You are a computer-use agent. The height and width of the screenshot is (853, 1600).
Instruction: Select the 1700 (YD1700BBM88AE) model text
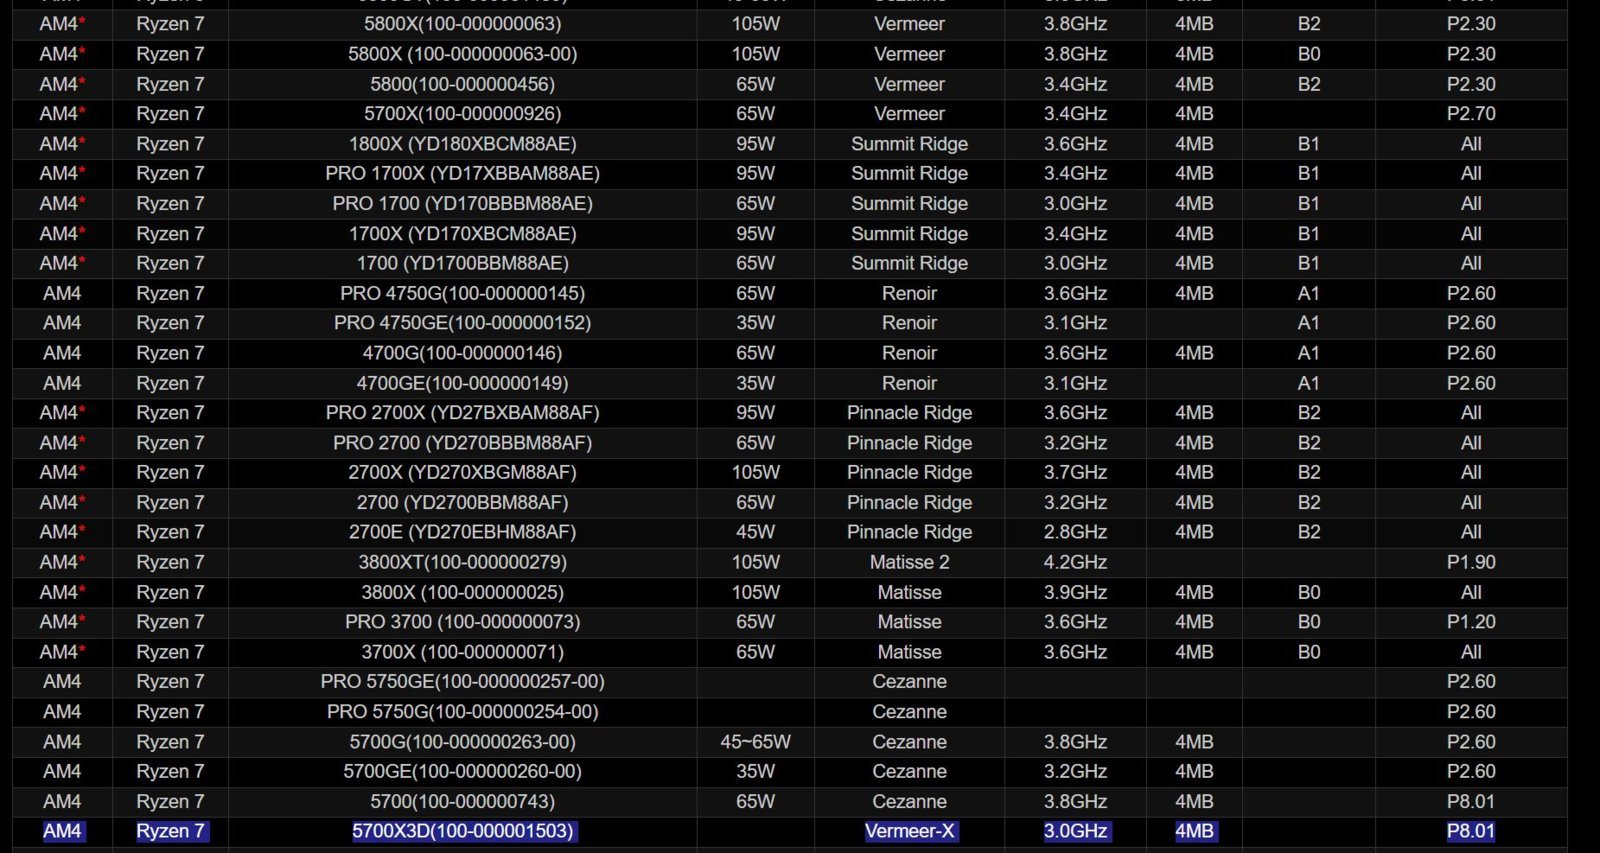[x=462, y=263]
